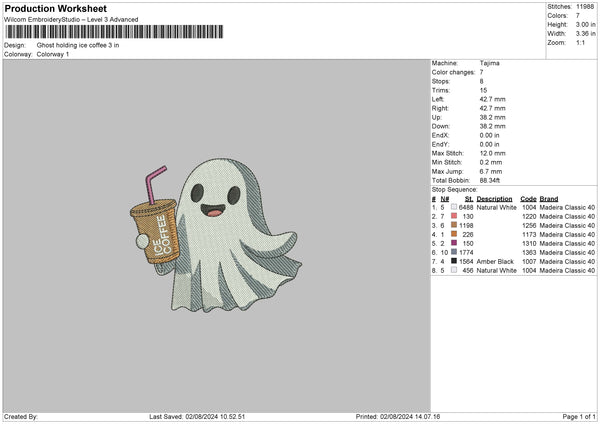Click the printed timestamp '02/08/2024 14.07.16'
Image resolution: width=600 pixels, height=424 pixels.
click(410, 417)
